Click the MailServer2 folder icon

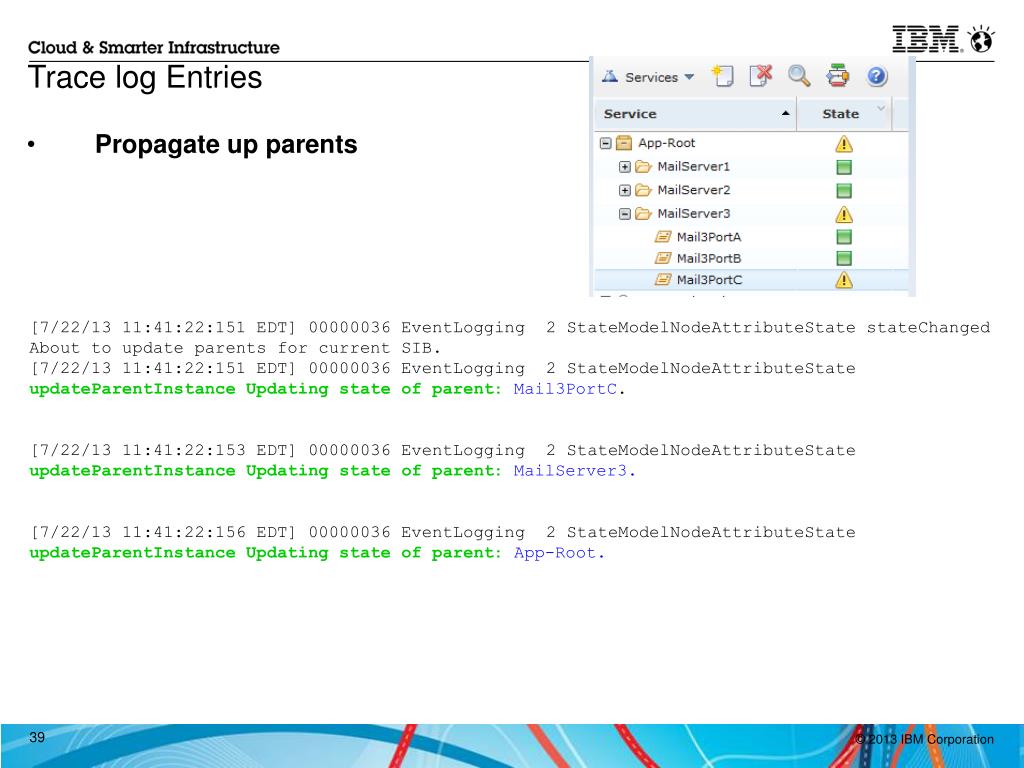click(x=643, y=190)
